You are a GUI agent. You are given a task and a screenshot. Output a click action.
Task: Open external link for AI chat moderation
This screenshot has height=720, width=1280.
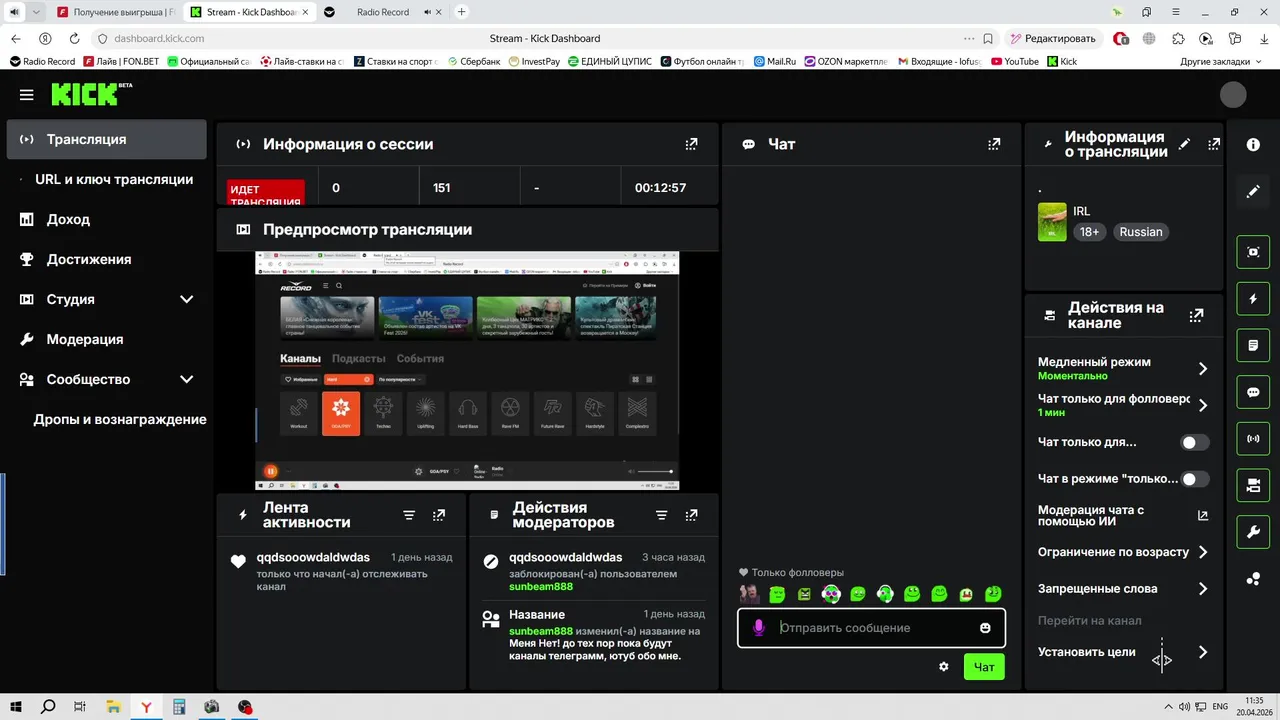point(1203,516)
